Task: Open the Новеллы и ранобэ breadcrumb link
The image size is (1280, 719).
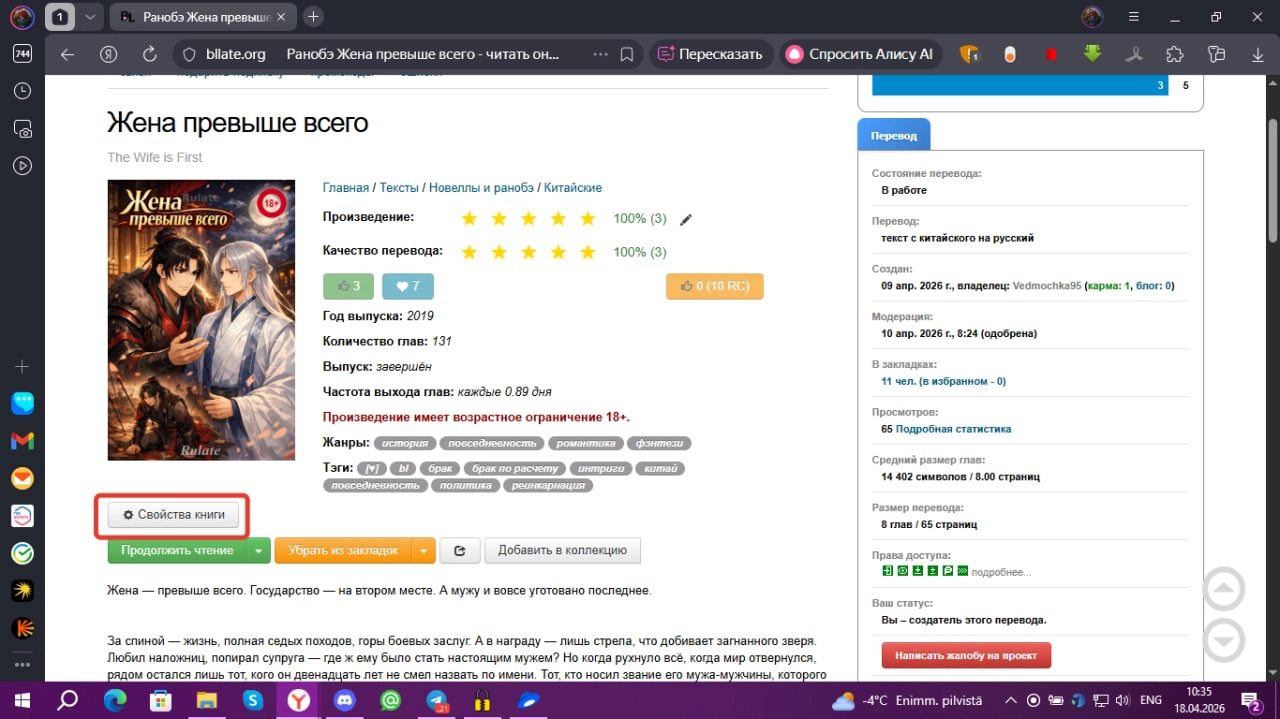Action: coord(482,187)
